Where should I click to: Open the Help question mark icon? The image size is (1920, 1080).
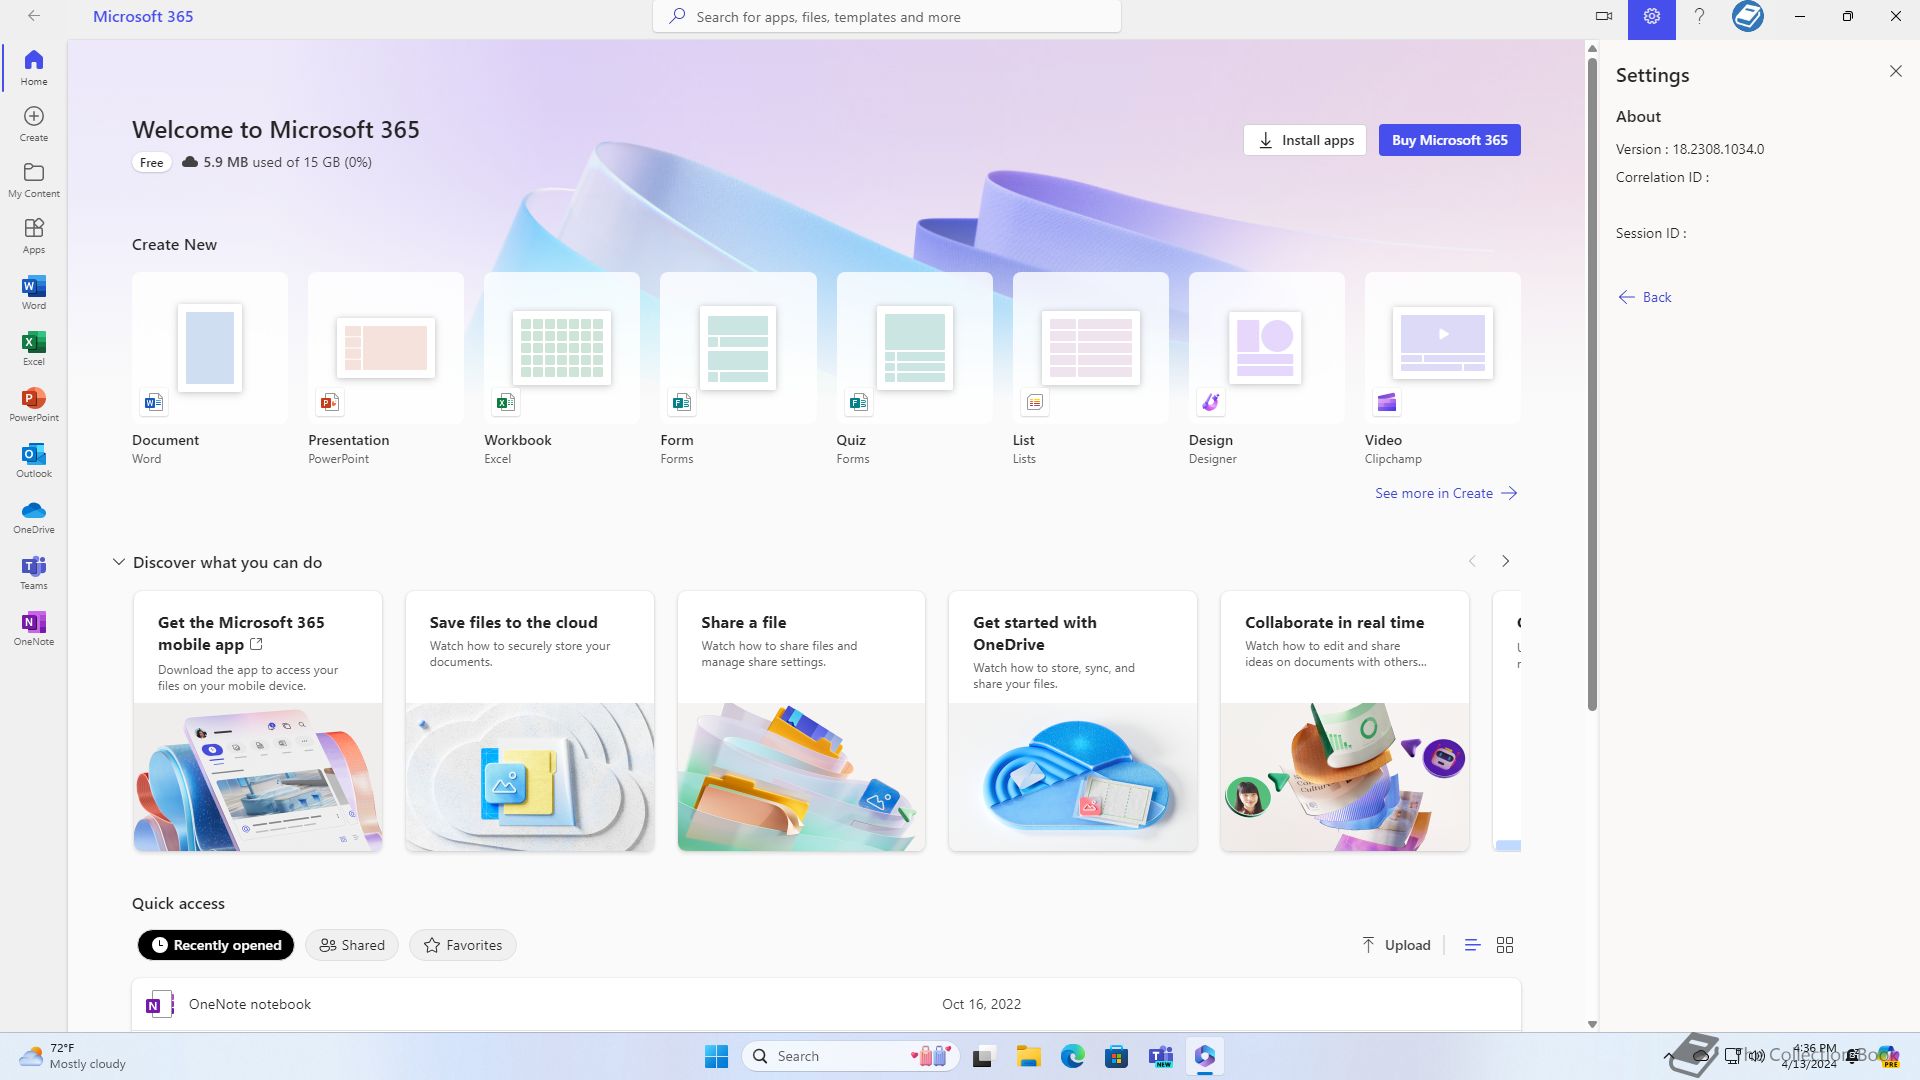coord(1699,17)
